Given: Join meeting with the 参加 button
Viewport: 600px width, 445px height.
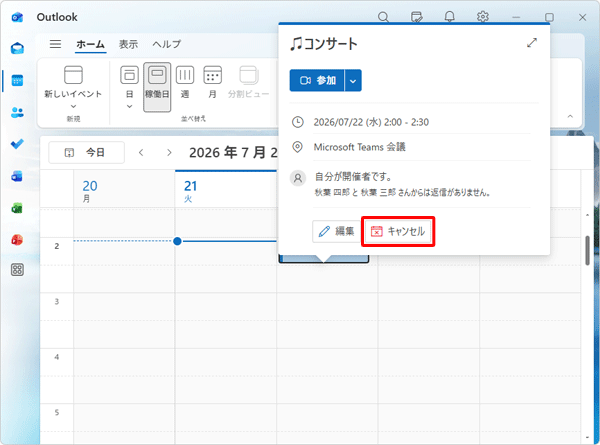Looking at the screenshot, I should (317, 80).
